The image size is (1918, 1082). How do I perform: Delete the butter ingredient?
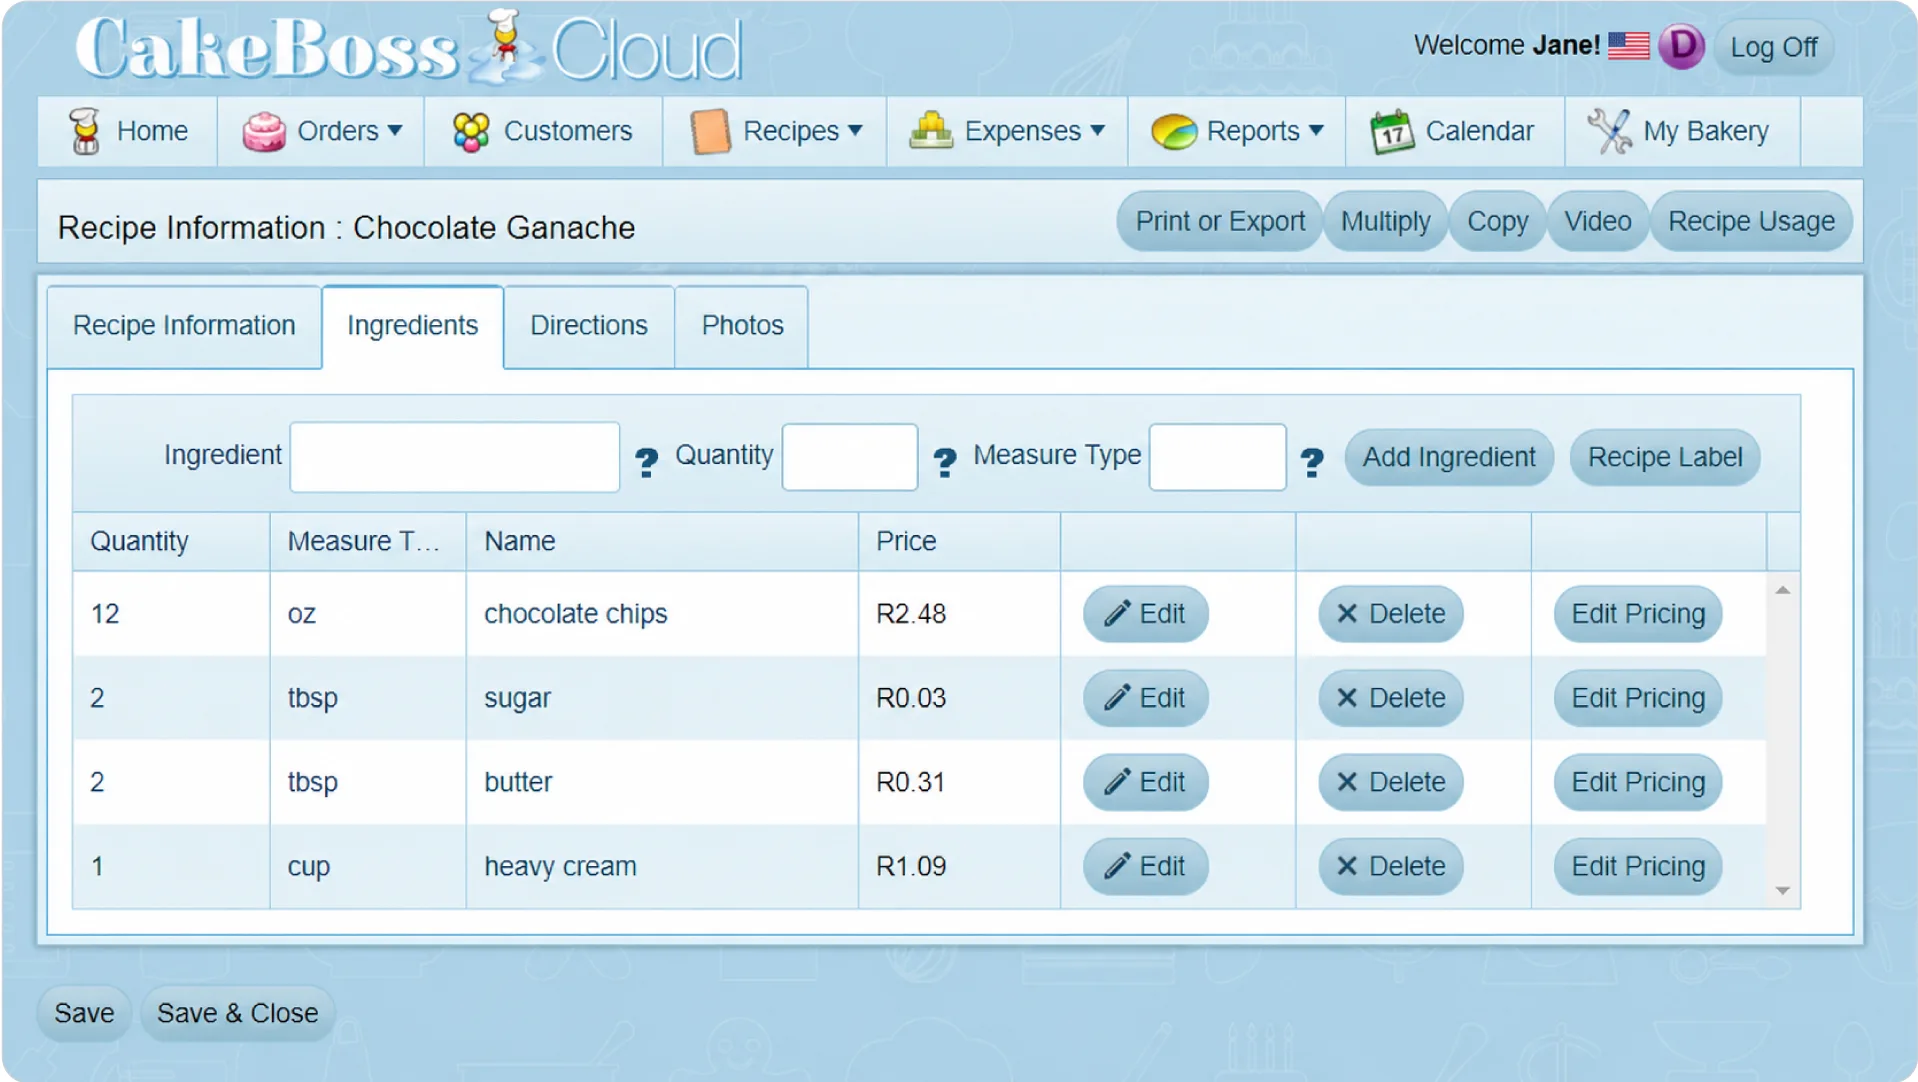1391,782
